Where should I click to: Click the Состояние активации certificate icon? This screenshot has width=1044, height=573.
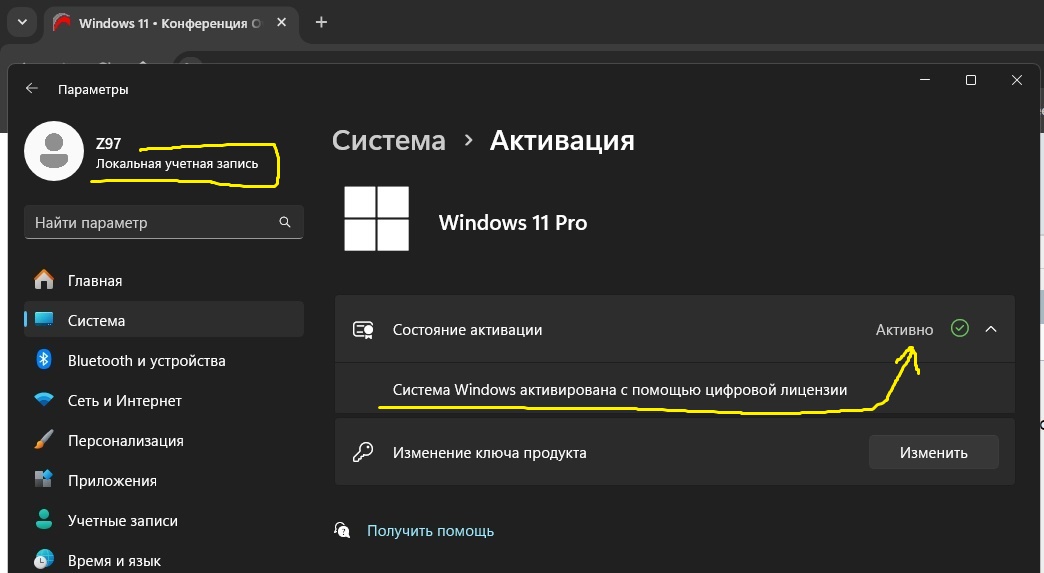tap(363, 329)
